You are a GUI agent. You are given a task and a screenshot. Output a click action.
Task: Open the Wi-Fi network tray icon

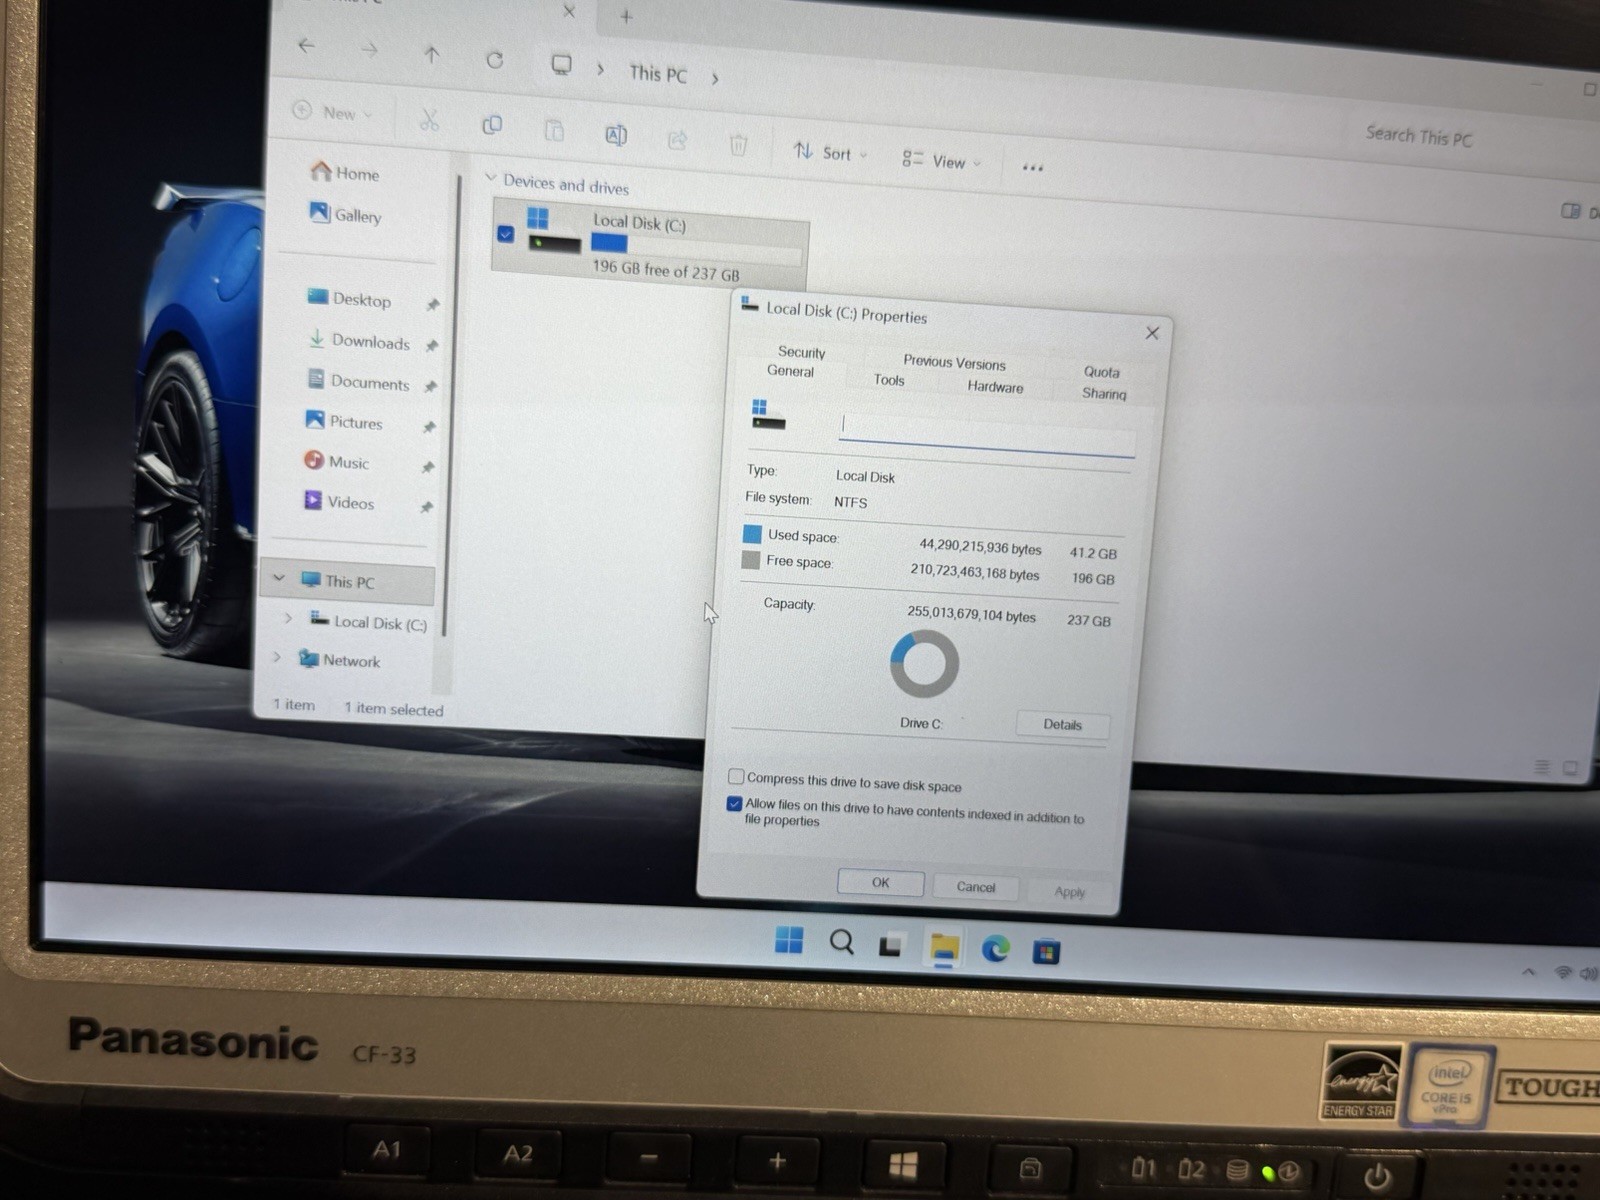(1562, 973)
